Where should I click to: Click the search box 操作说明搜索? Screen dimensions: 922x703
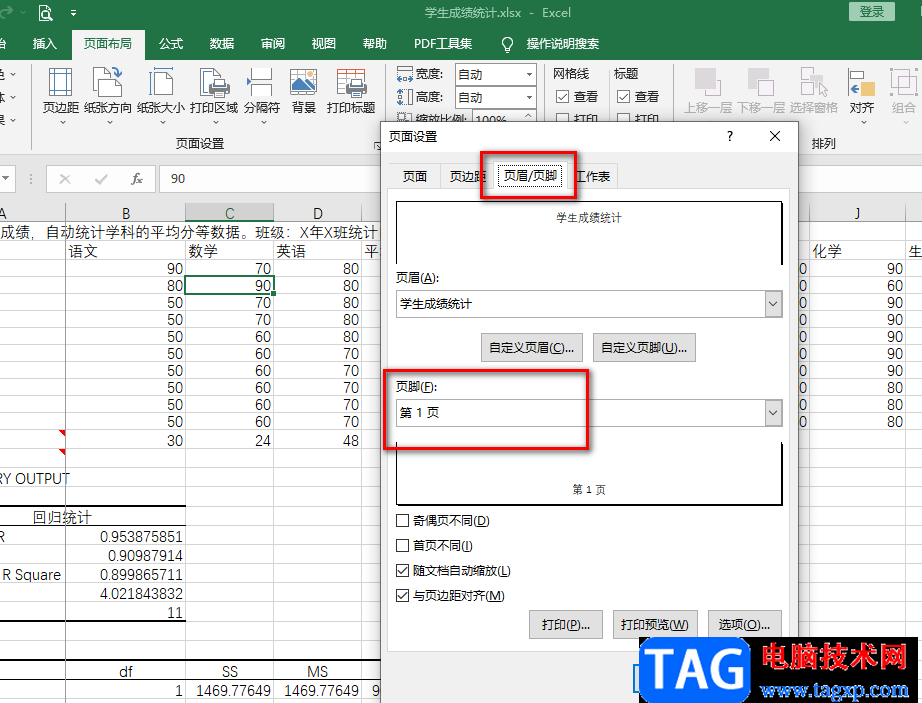(563, 44)
